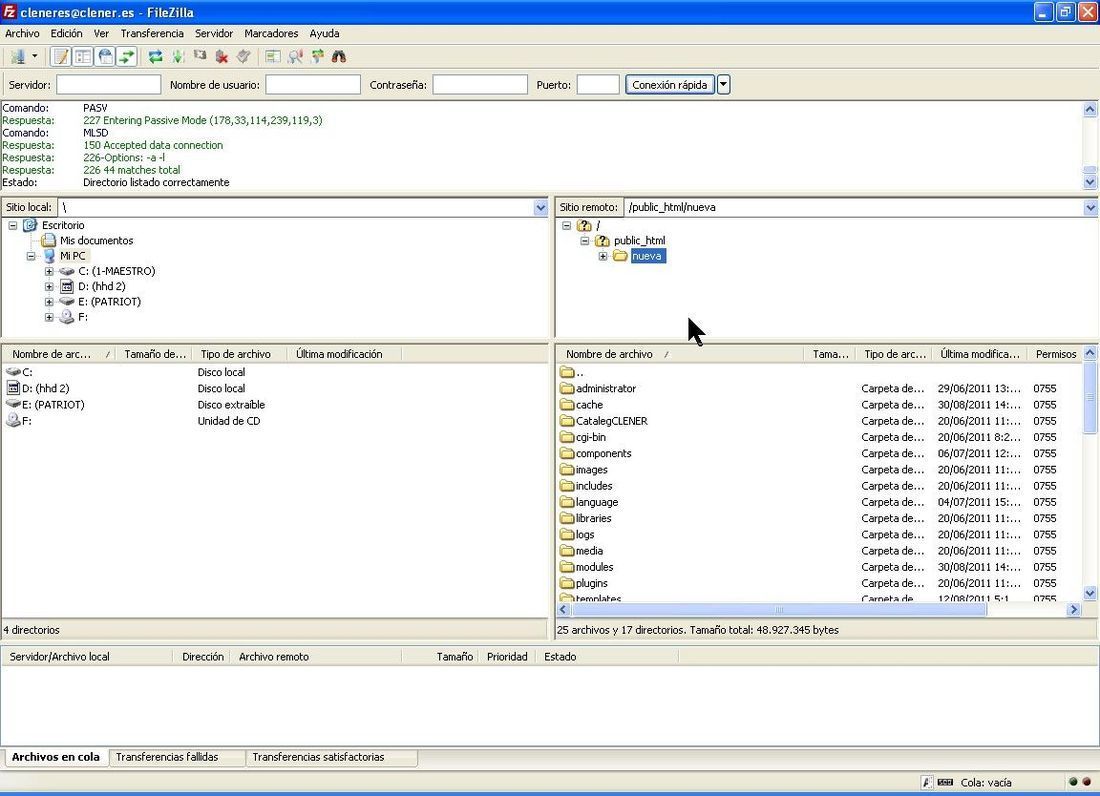Click the parent directory folder icon
Image resolution: width=1100 pixels, height=796 pixels.
coord(567,372)
